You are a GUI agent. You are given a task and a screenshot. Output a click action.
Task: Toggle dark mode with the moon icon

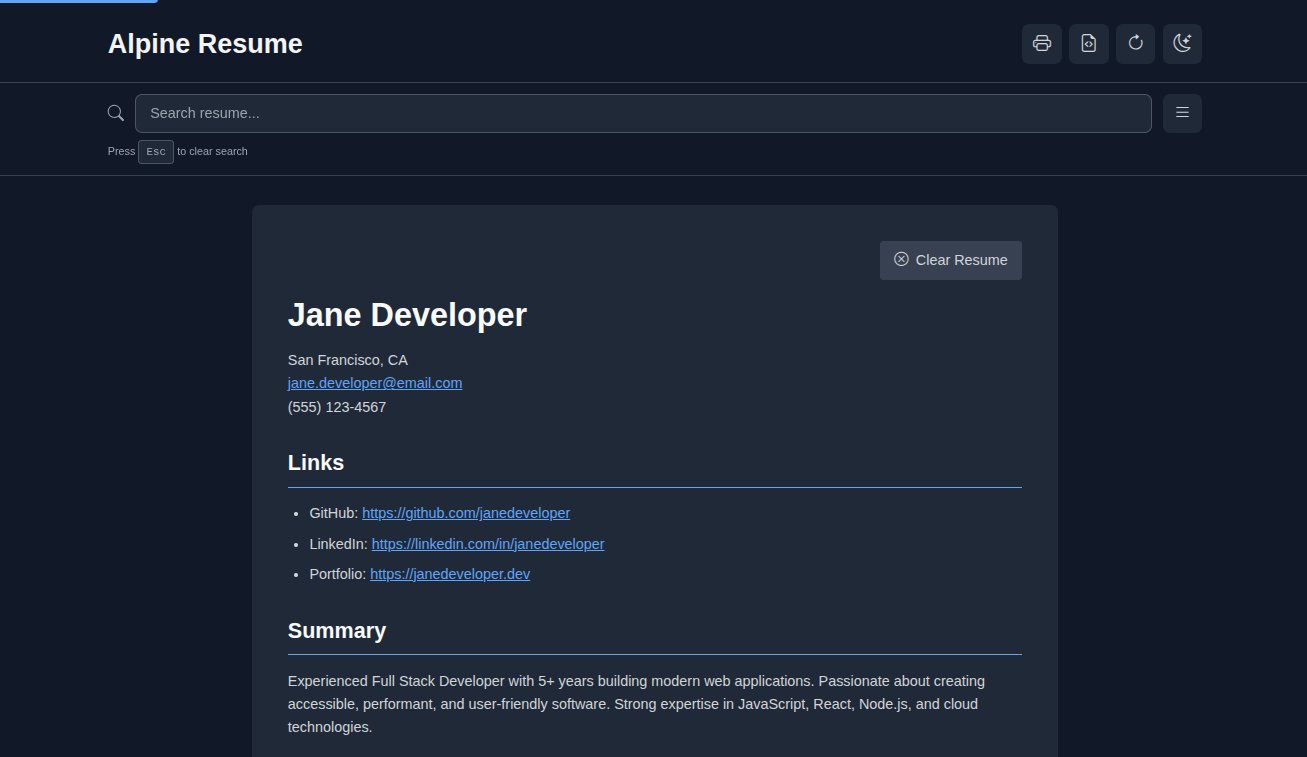pos(1182,44)
